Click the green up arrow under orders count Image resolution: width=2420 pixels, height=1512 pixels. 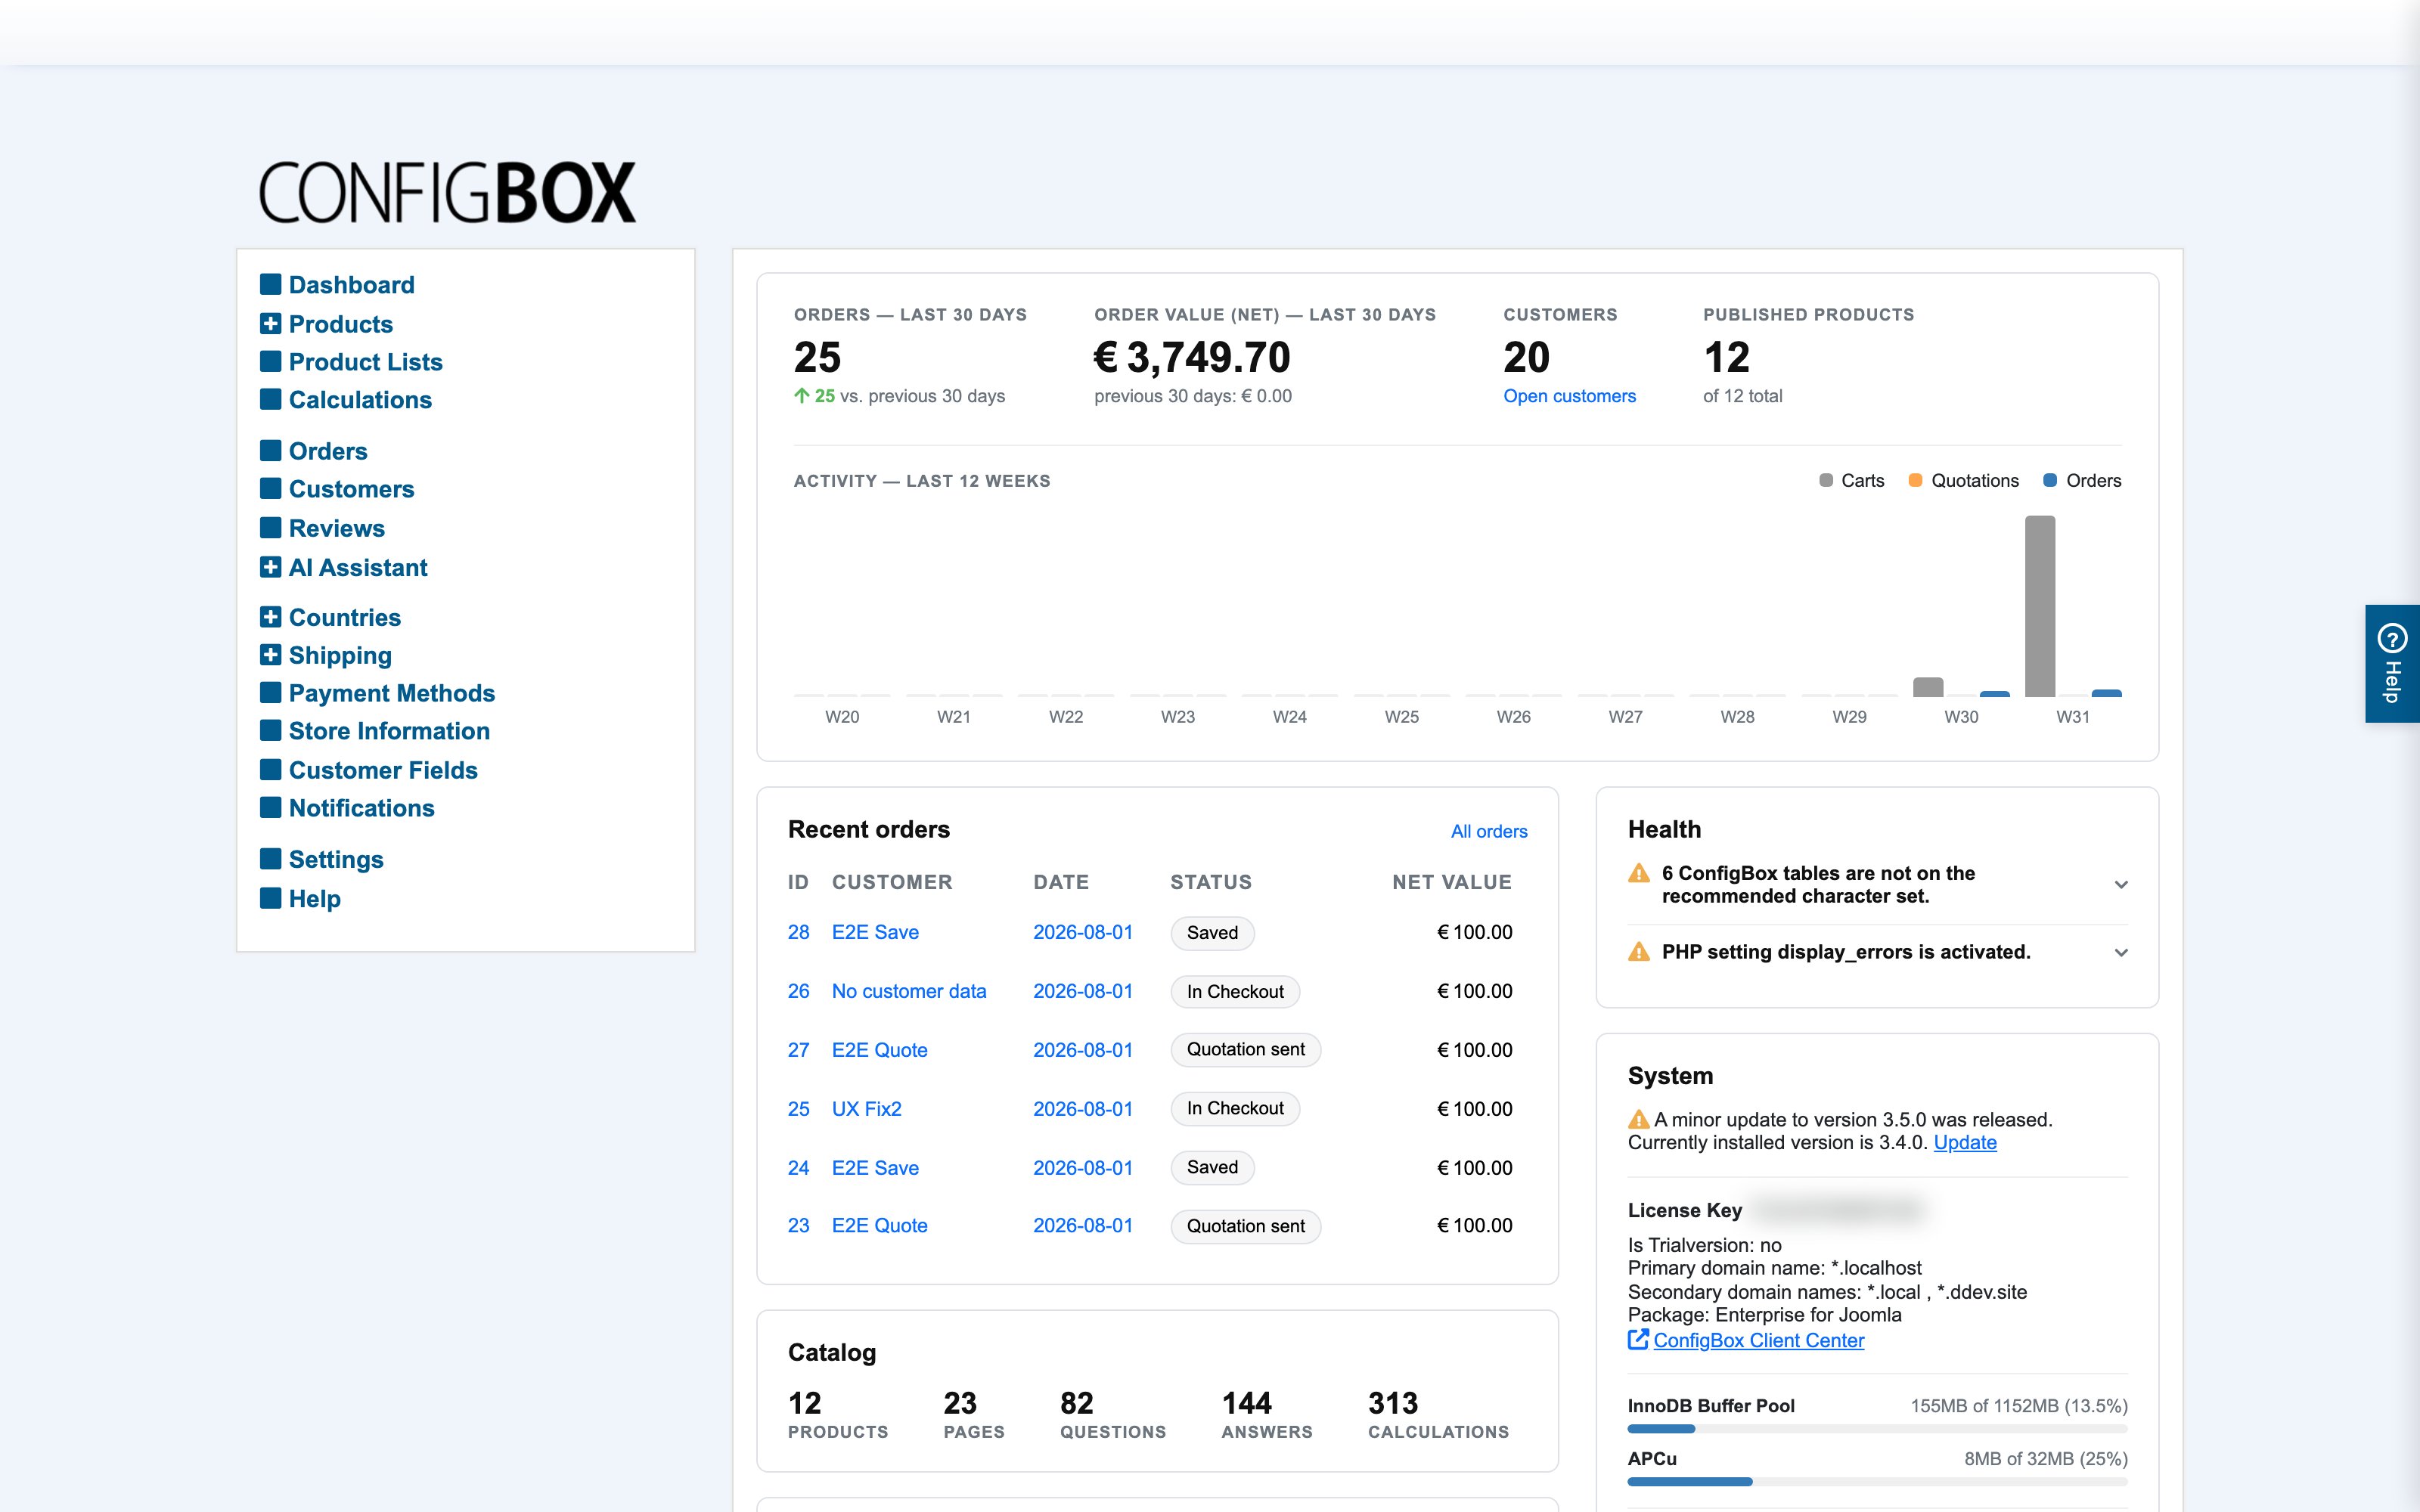tap(801, 396)
